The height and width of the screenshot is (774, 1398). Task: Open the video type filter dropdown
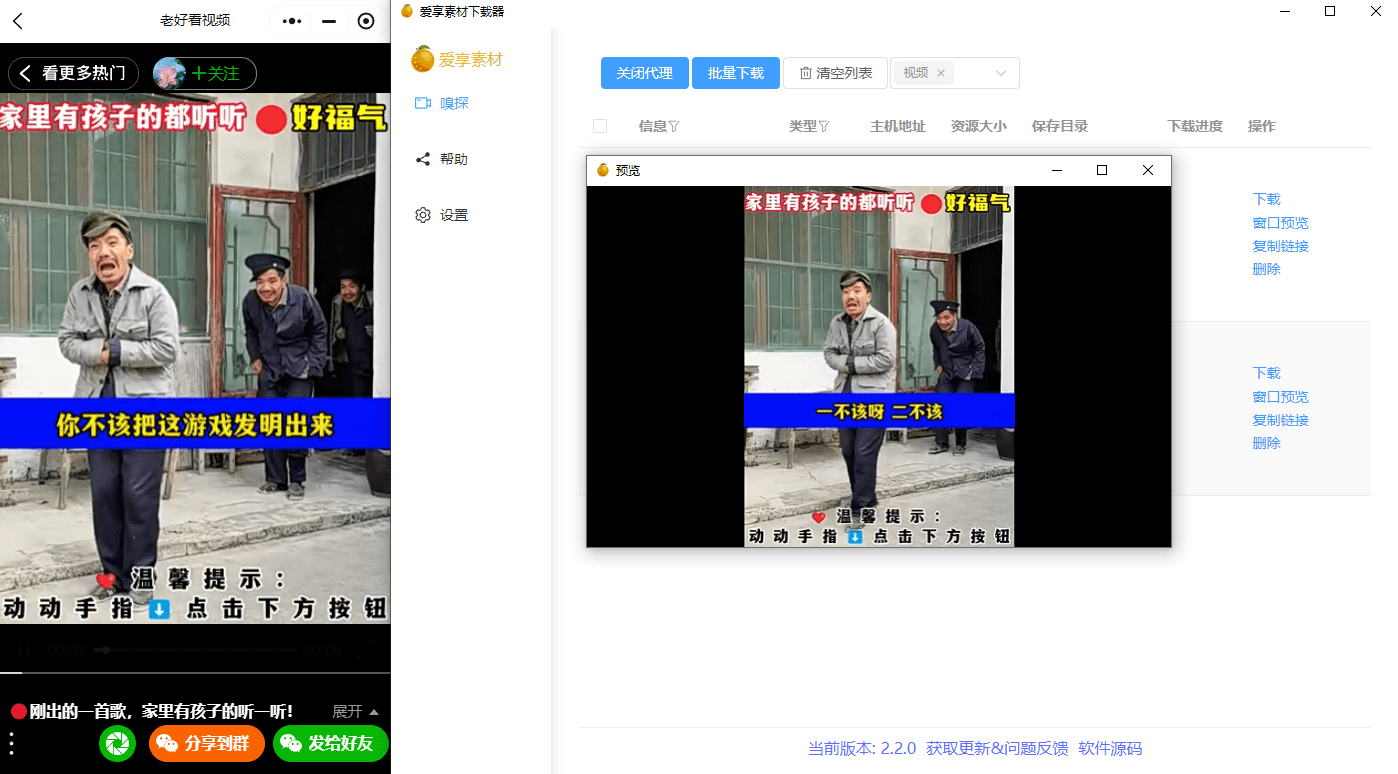[1000, 73]
